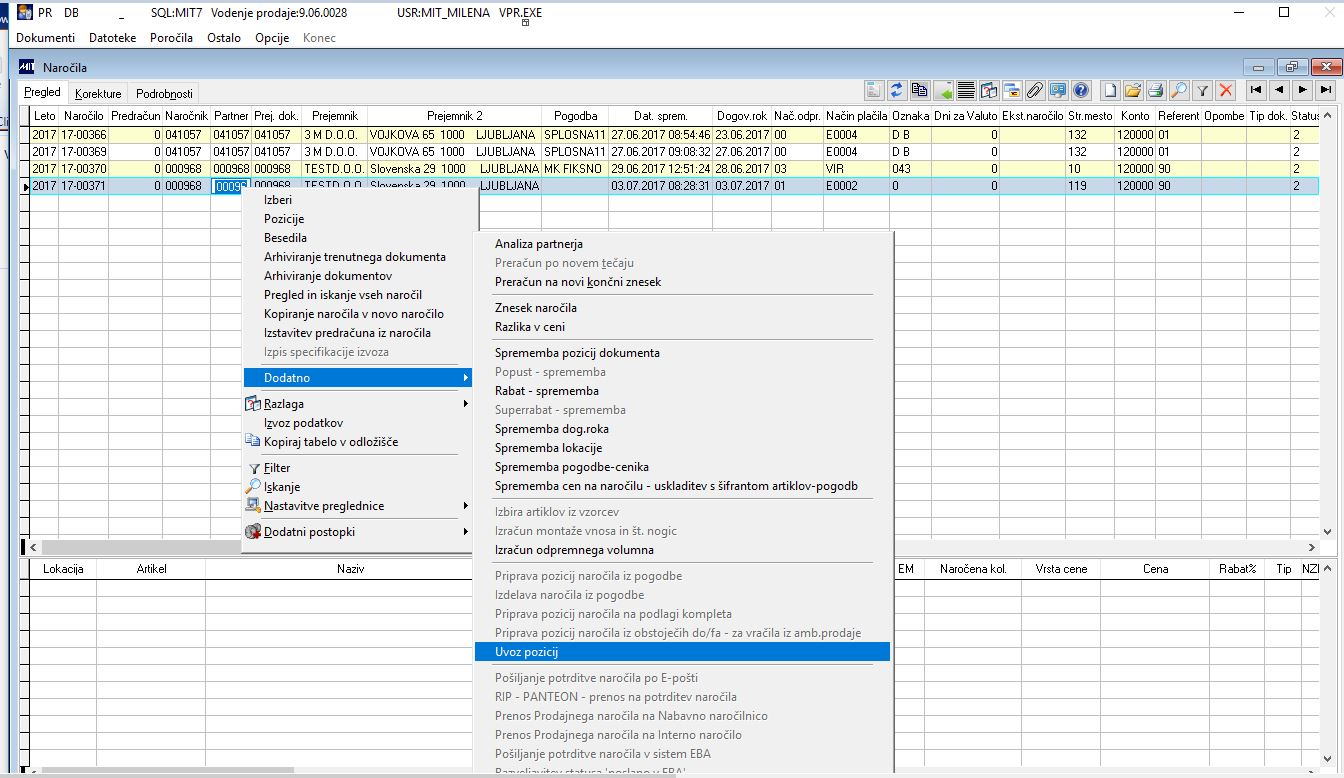
Task: Click the printer icon in toolbar
Action: (1156, 90)
